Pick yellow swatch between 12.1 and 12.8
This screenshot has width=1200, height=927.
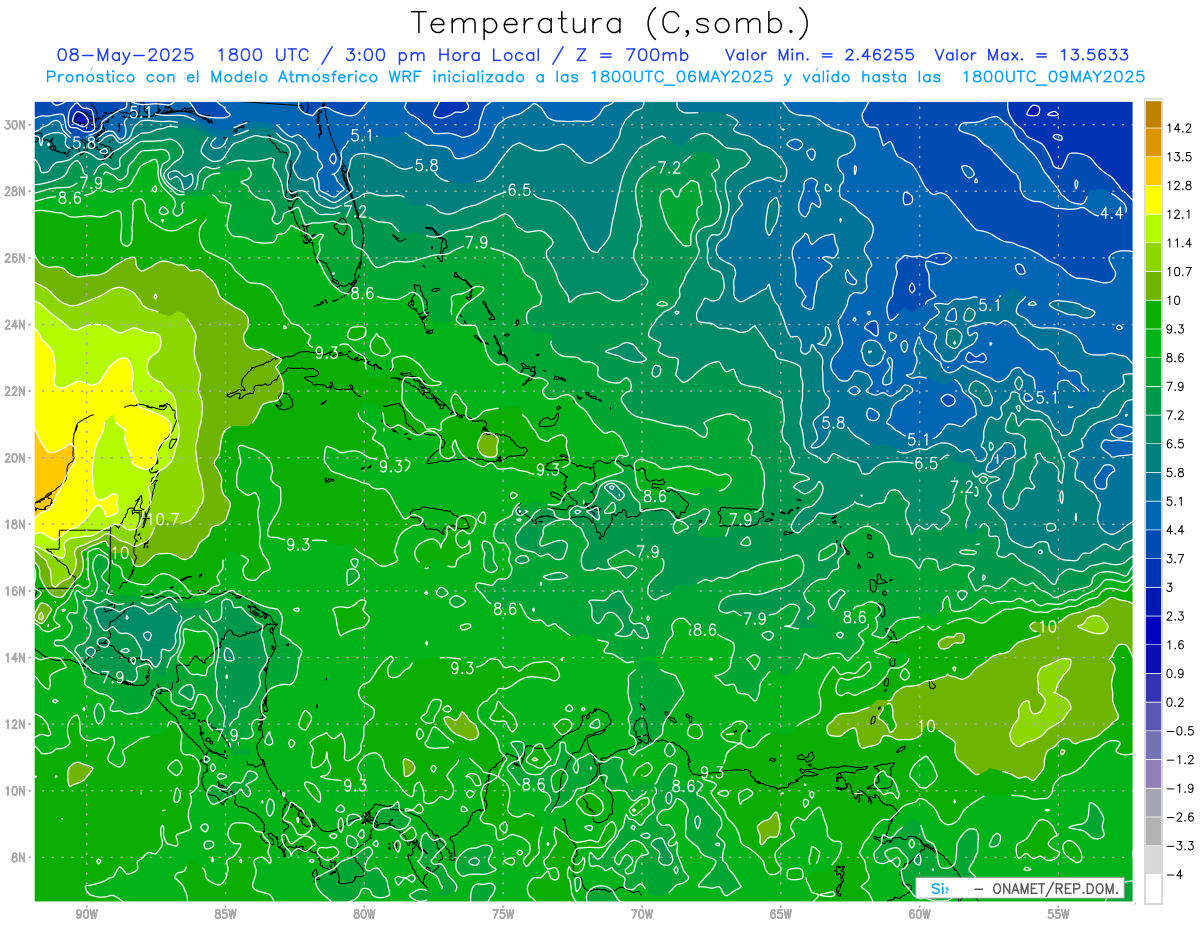(1153, 200)
